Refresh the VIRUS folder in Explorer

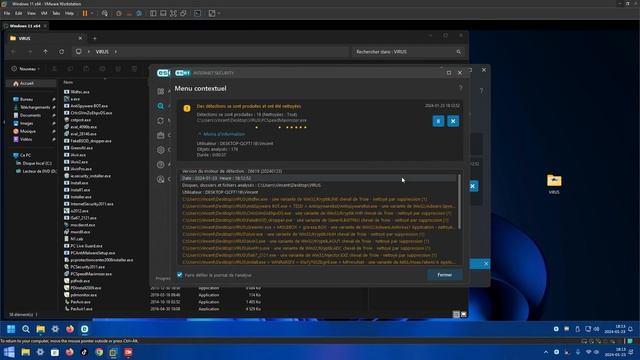[61, 52]
